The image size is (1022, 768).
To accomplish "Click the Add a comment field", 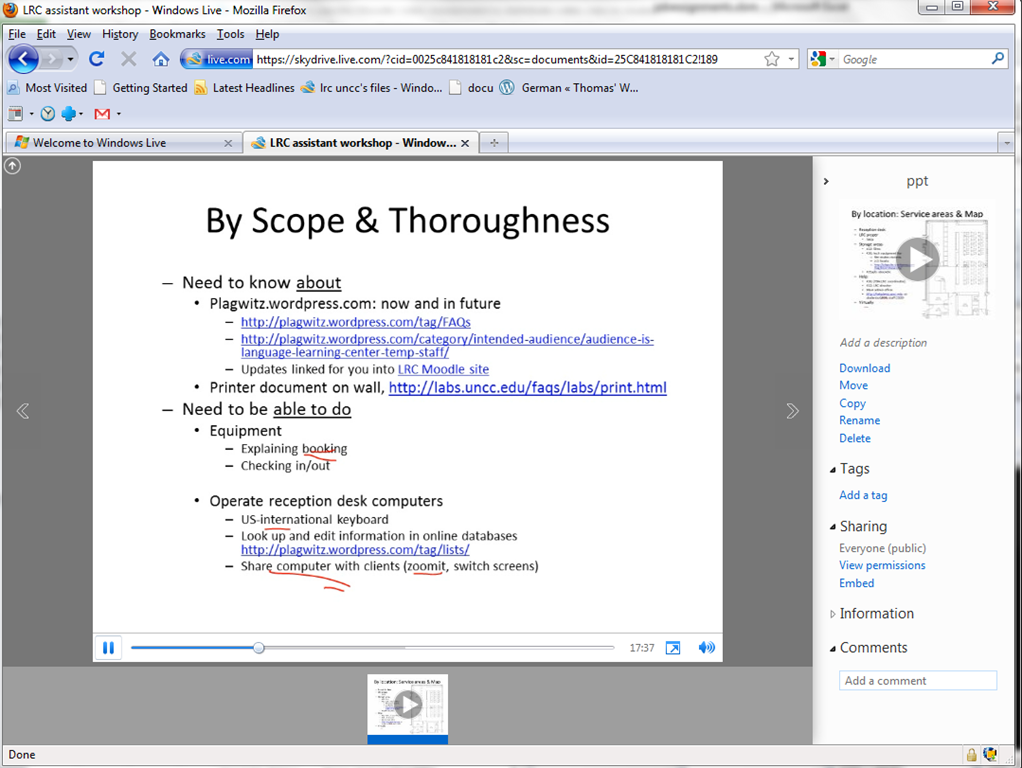I will coord(917,681).
